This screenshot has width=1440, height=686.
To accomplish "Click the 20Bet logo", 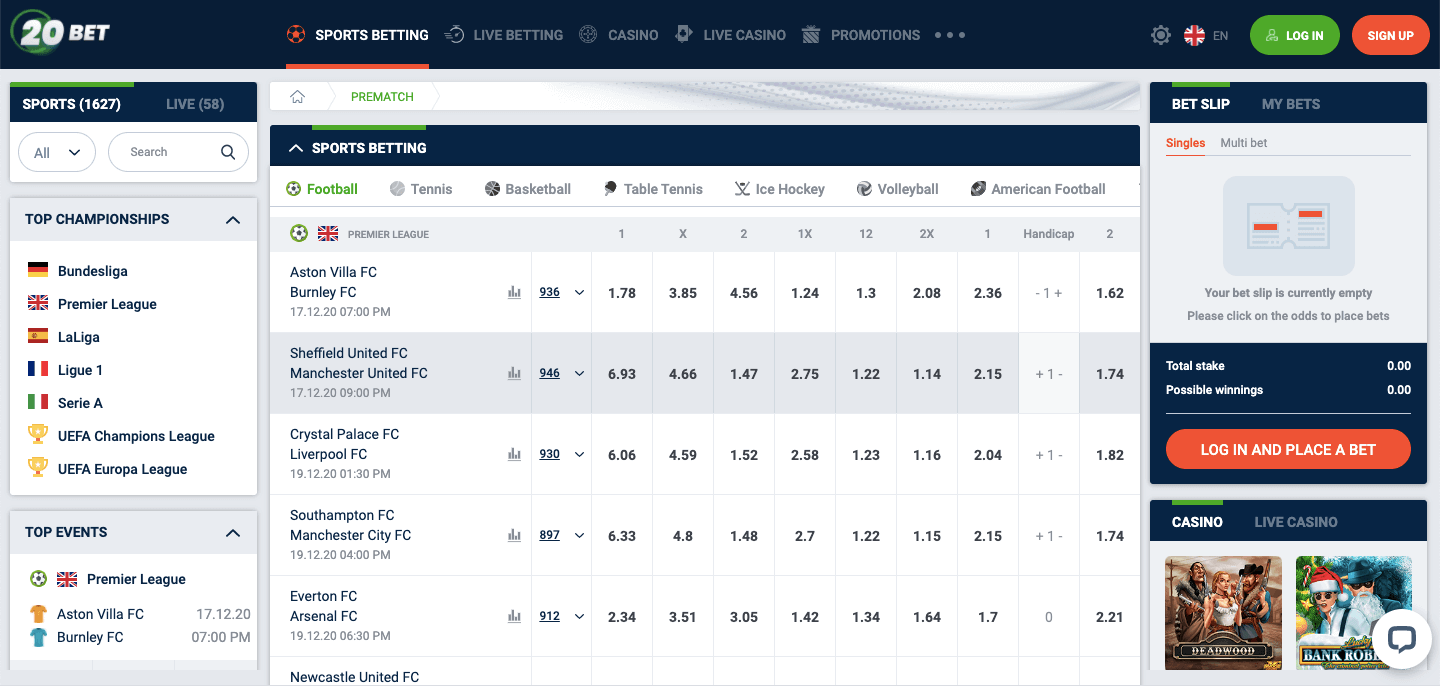I will [x=60, y=32].
